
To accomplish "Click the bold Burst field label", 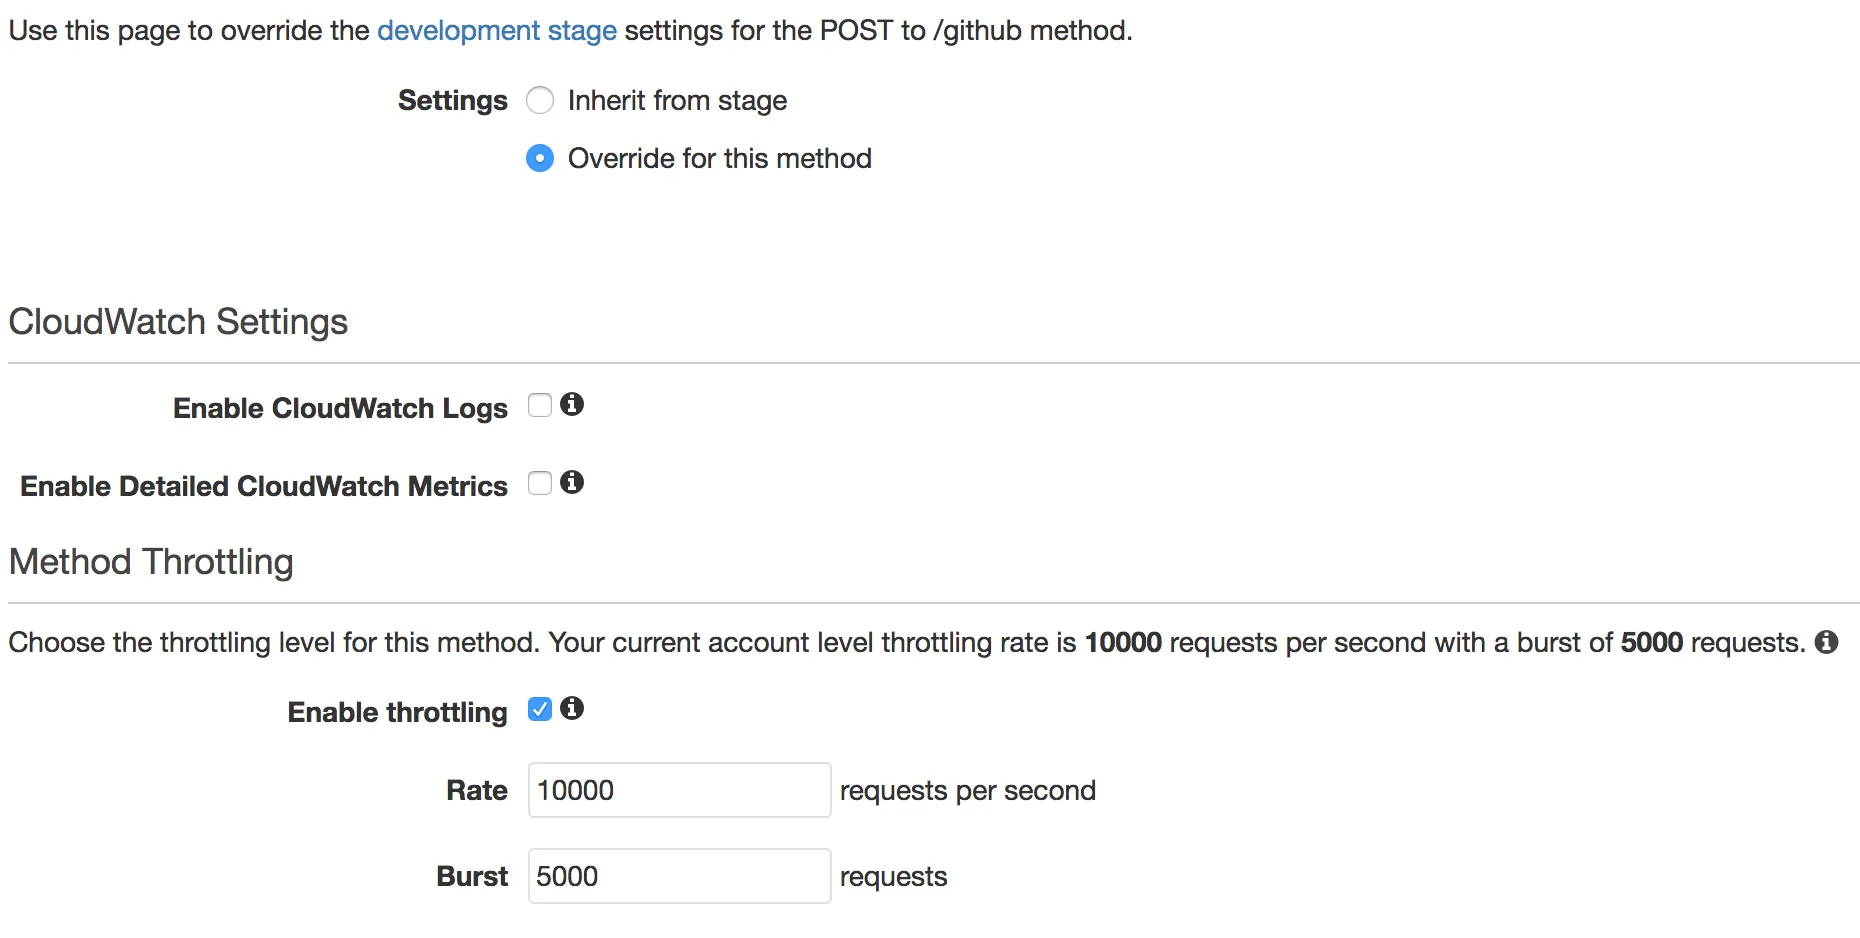I will tap(472, 876).
